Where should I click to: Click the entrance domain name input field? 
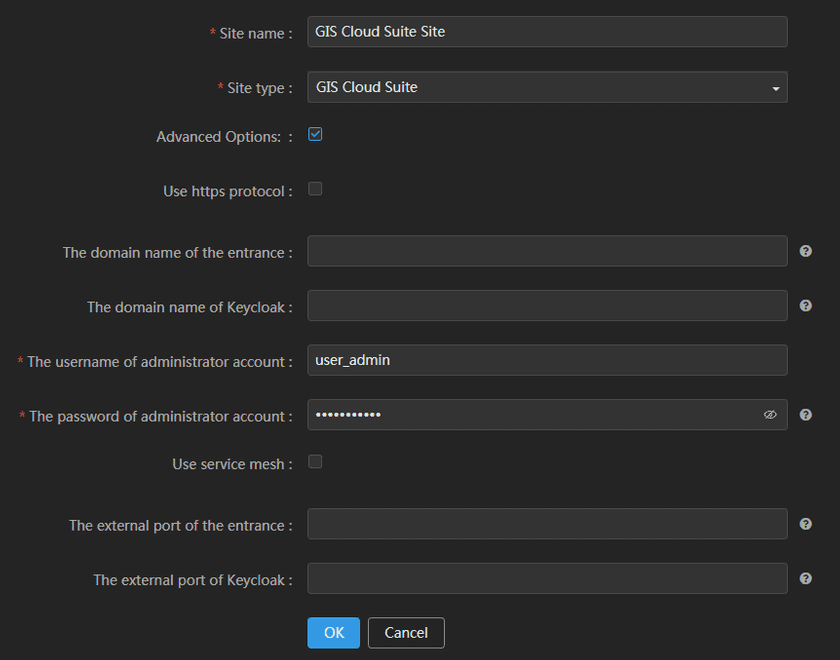[546, 251]
